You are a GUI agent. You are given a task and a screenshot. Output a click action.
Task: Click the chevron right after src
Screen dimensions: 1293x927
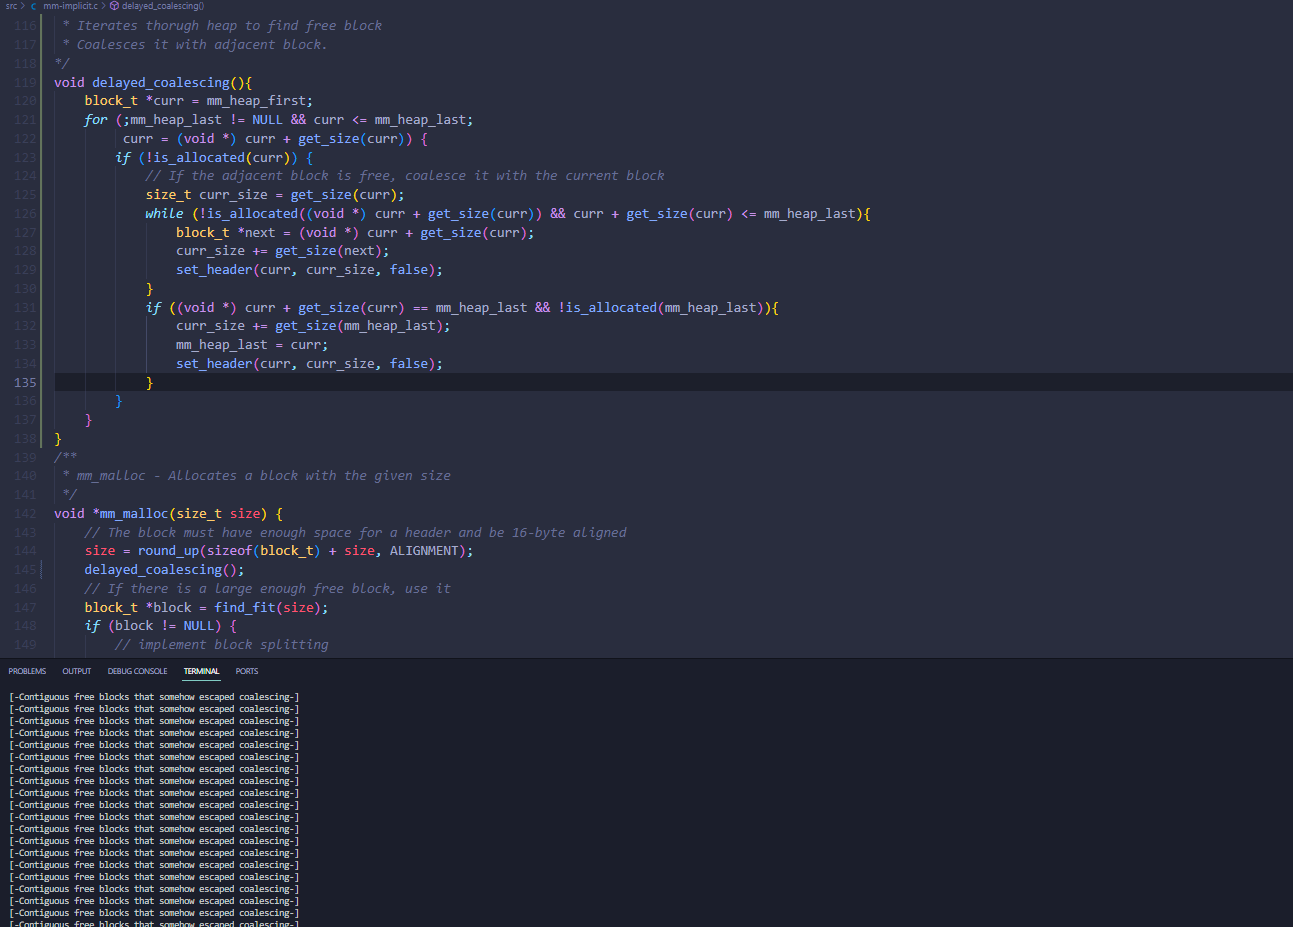(23, 6)
